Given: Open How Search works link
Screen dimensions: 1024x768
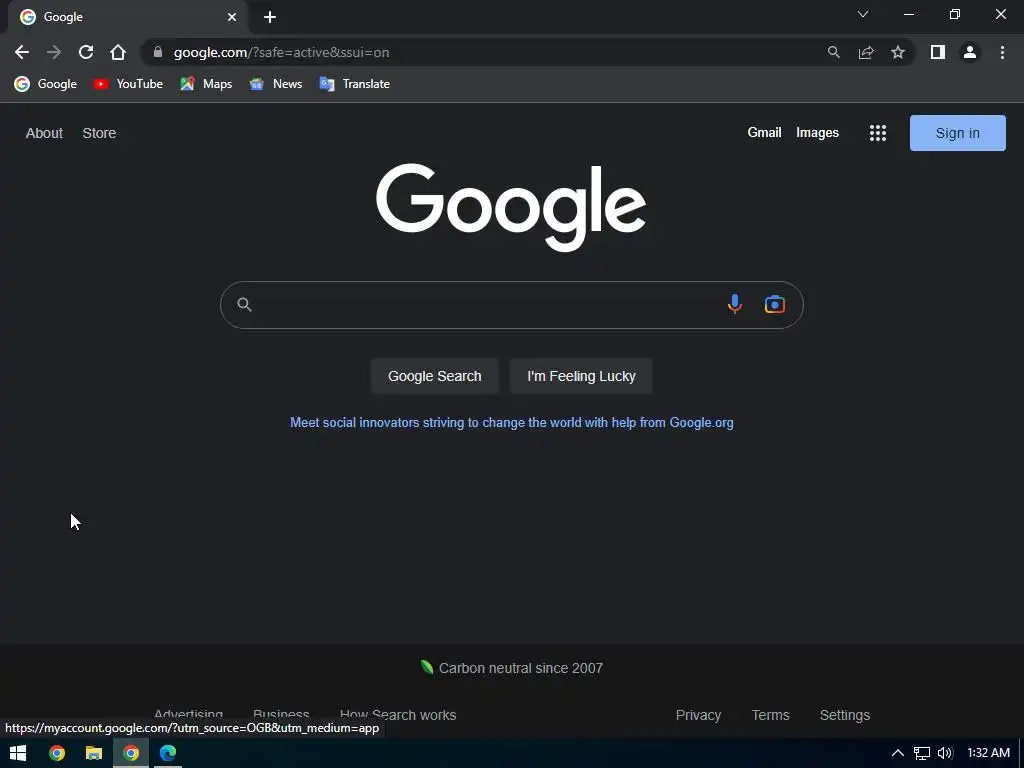Looking at the screenshot, I should coord(398,715).
